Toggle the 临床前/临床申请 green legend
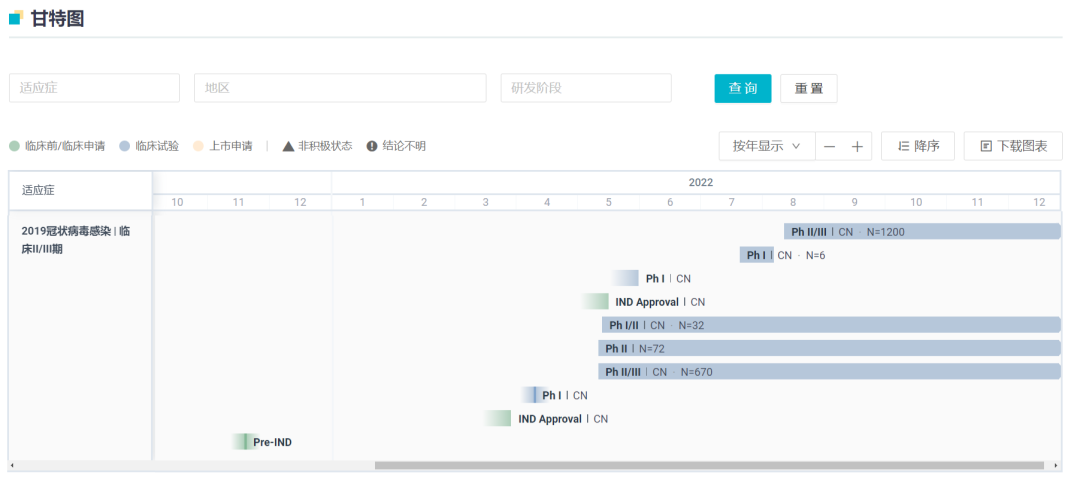 (x=57, y=146)
